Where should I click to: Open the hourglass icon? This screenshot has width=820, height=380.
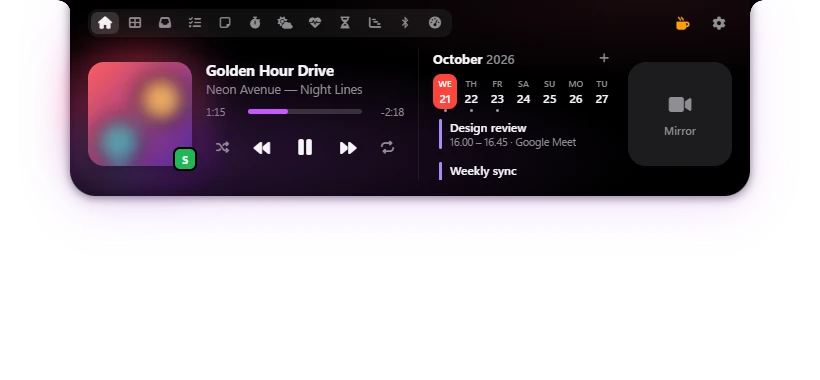(x=345, y=23)
